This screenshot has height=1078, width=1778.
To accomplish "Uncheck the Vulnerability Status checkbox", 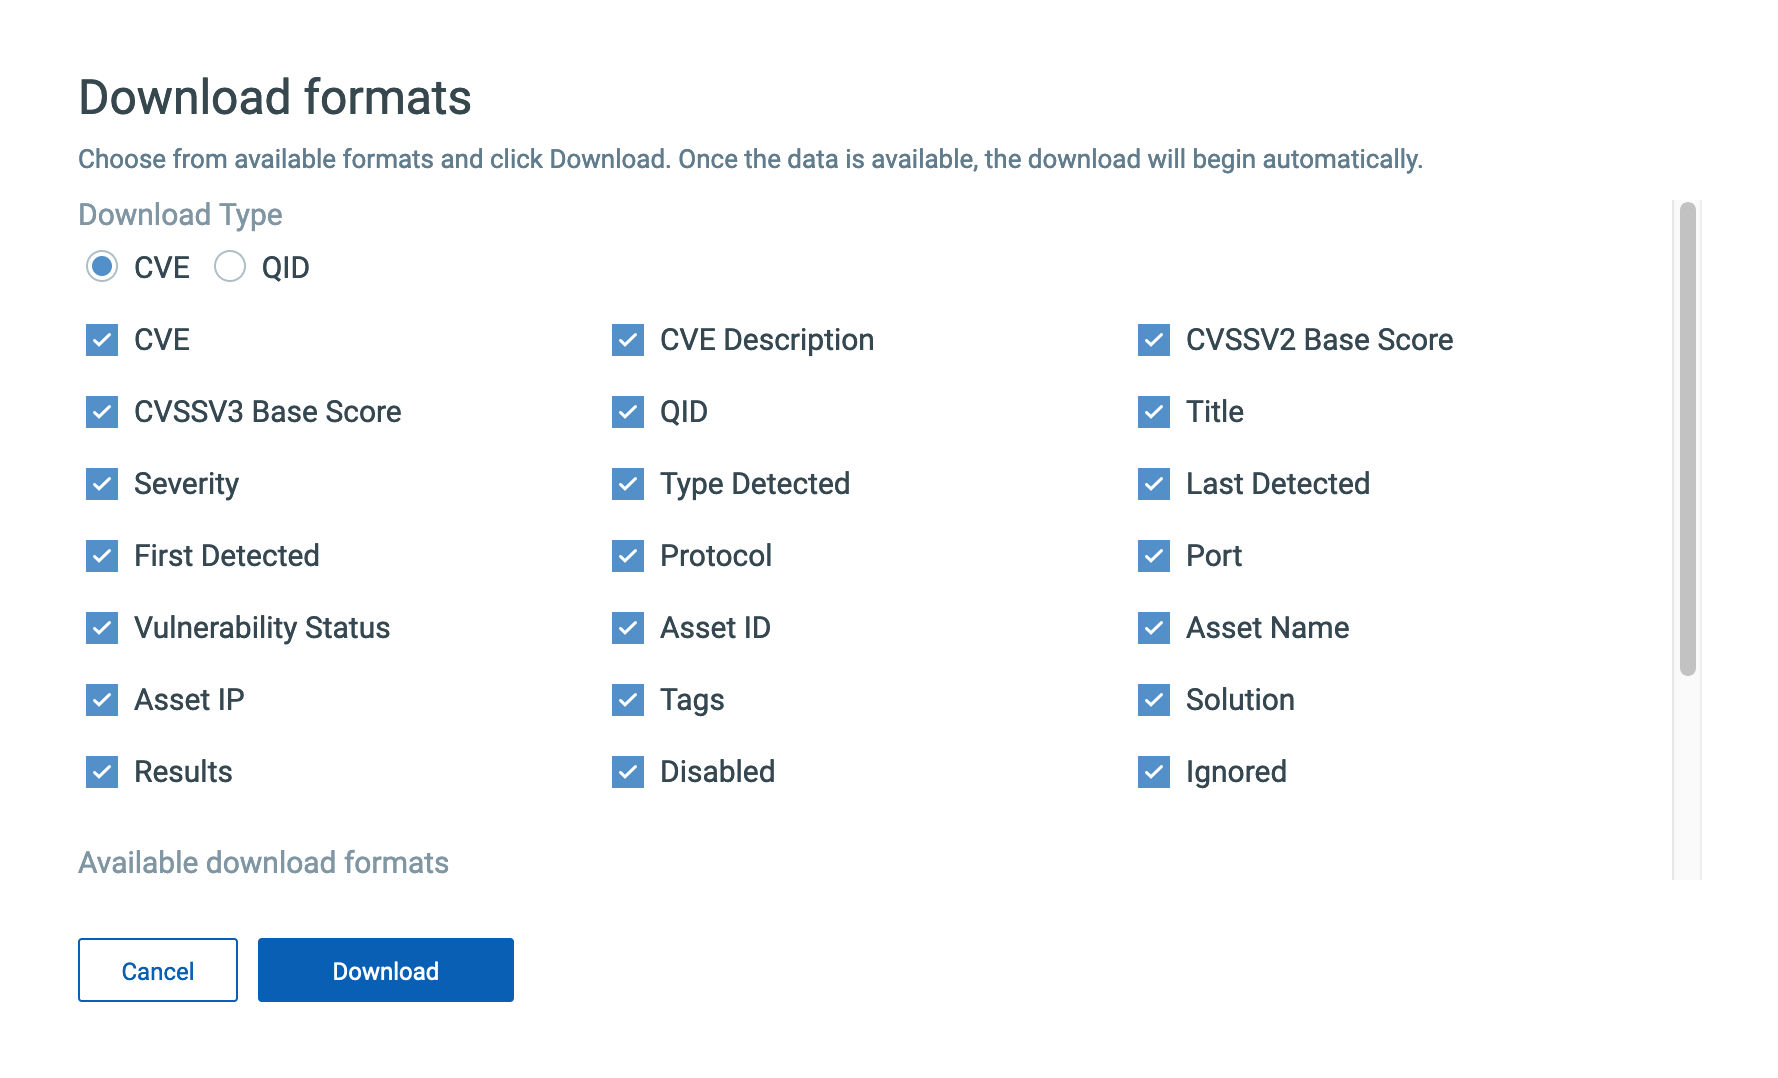I will [102, 628].
